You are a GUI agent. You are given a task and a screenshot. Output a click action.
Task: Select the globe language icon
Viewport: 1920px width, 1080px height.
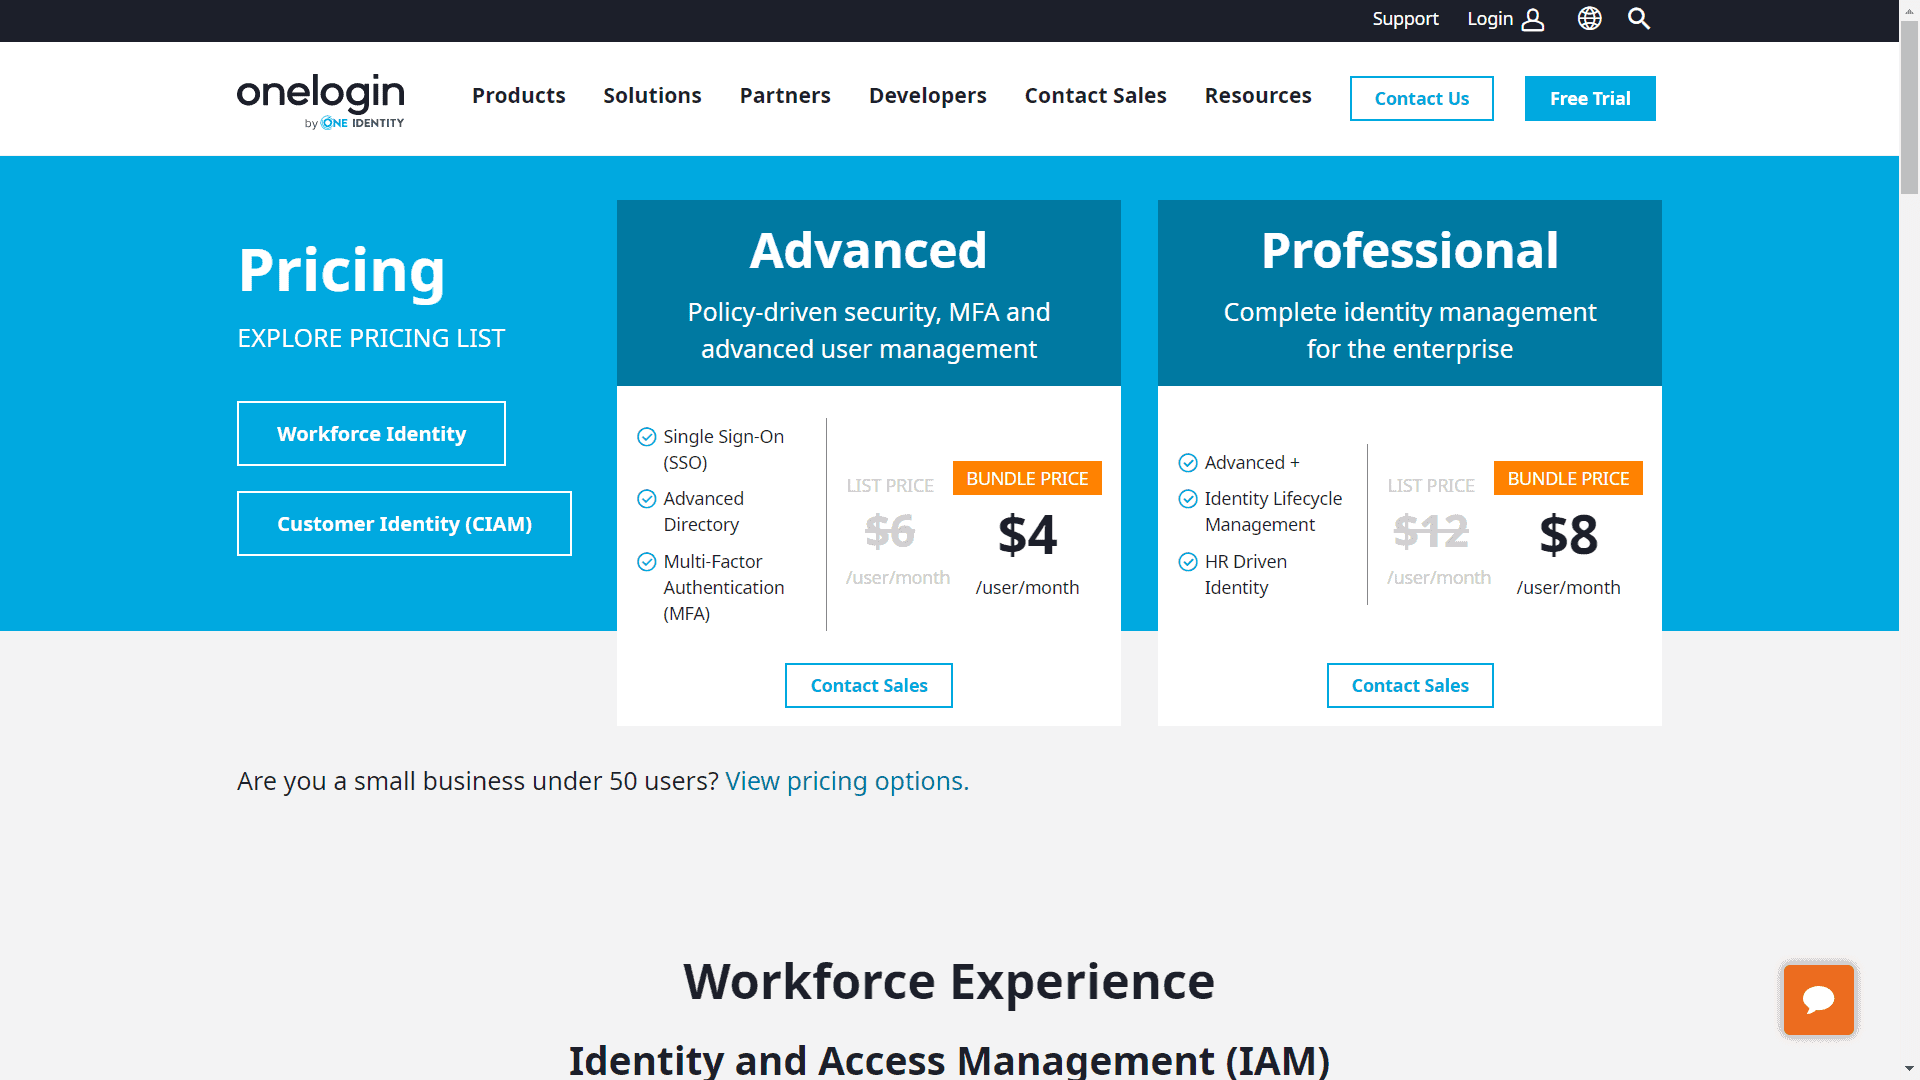(1589, 18)
